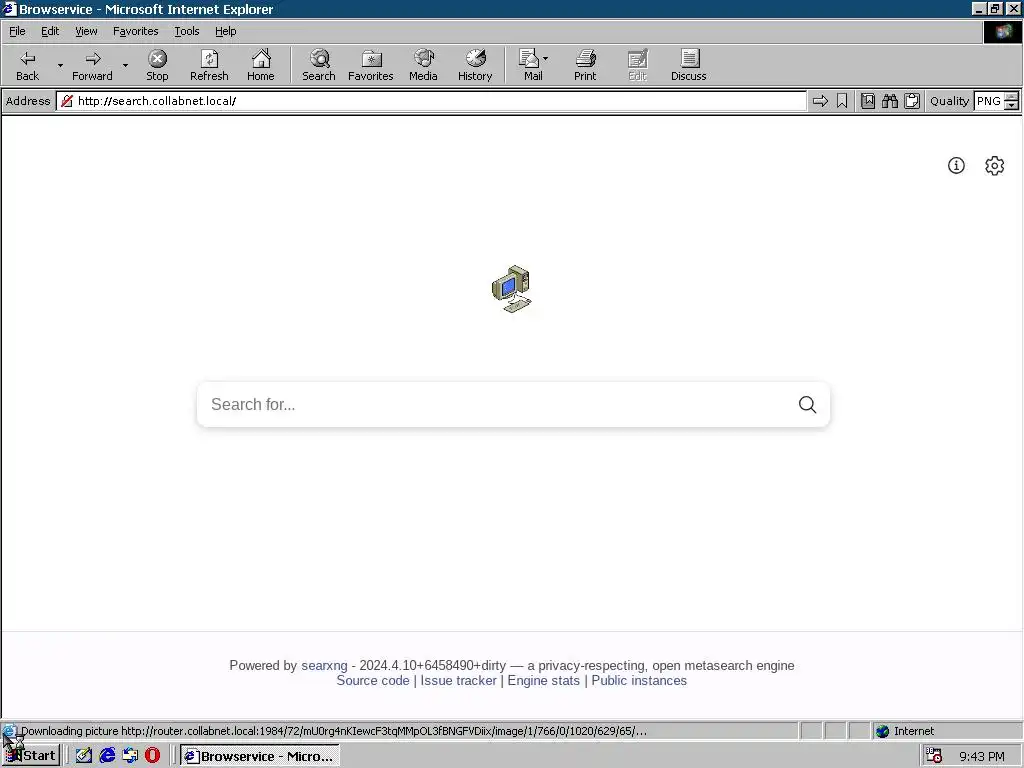Open the Source code link

tap(373, 680)
